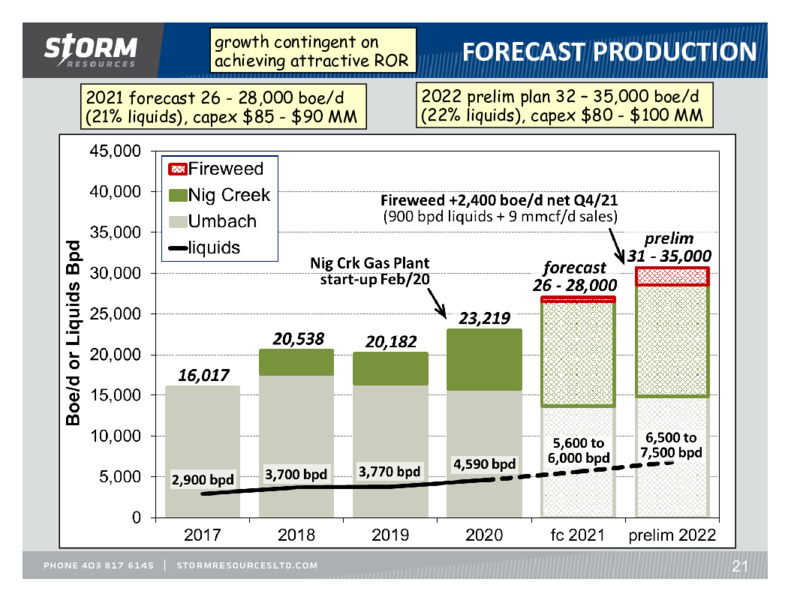
Task: Click the '2020' x-axis label
Action: [x=484, y=535]
